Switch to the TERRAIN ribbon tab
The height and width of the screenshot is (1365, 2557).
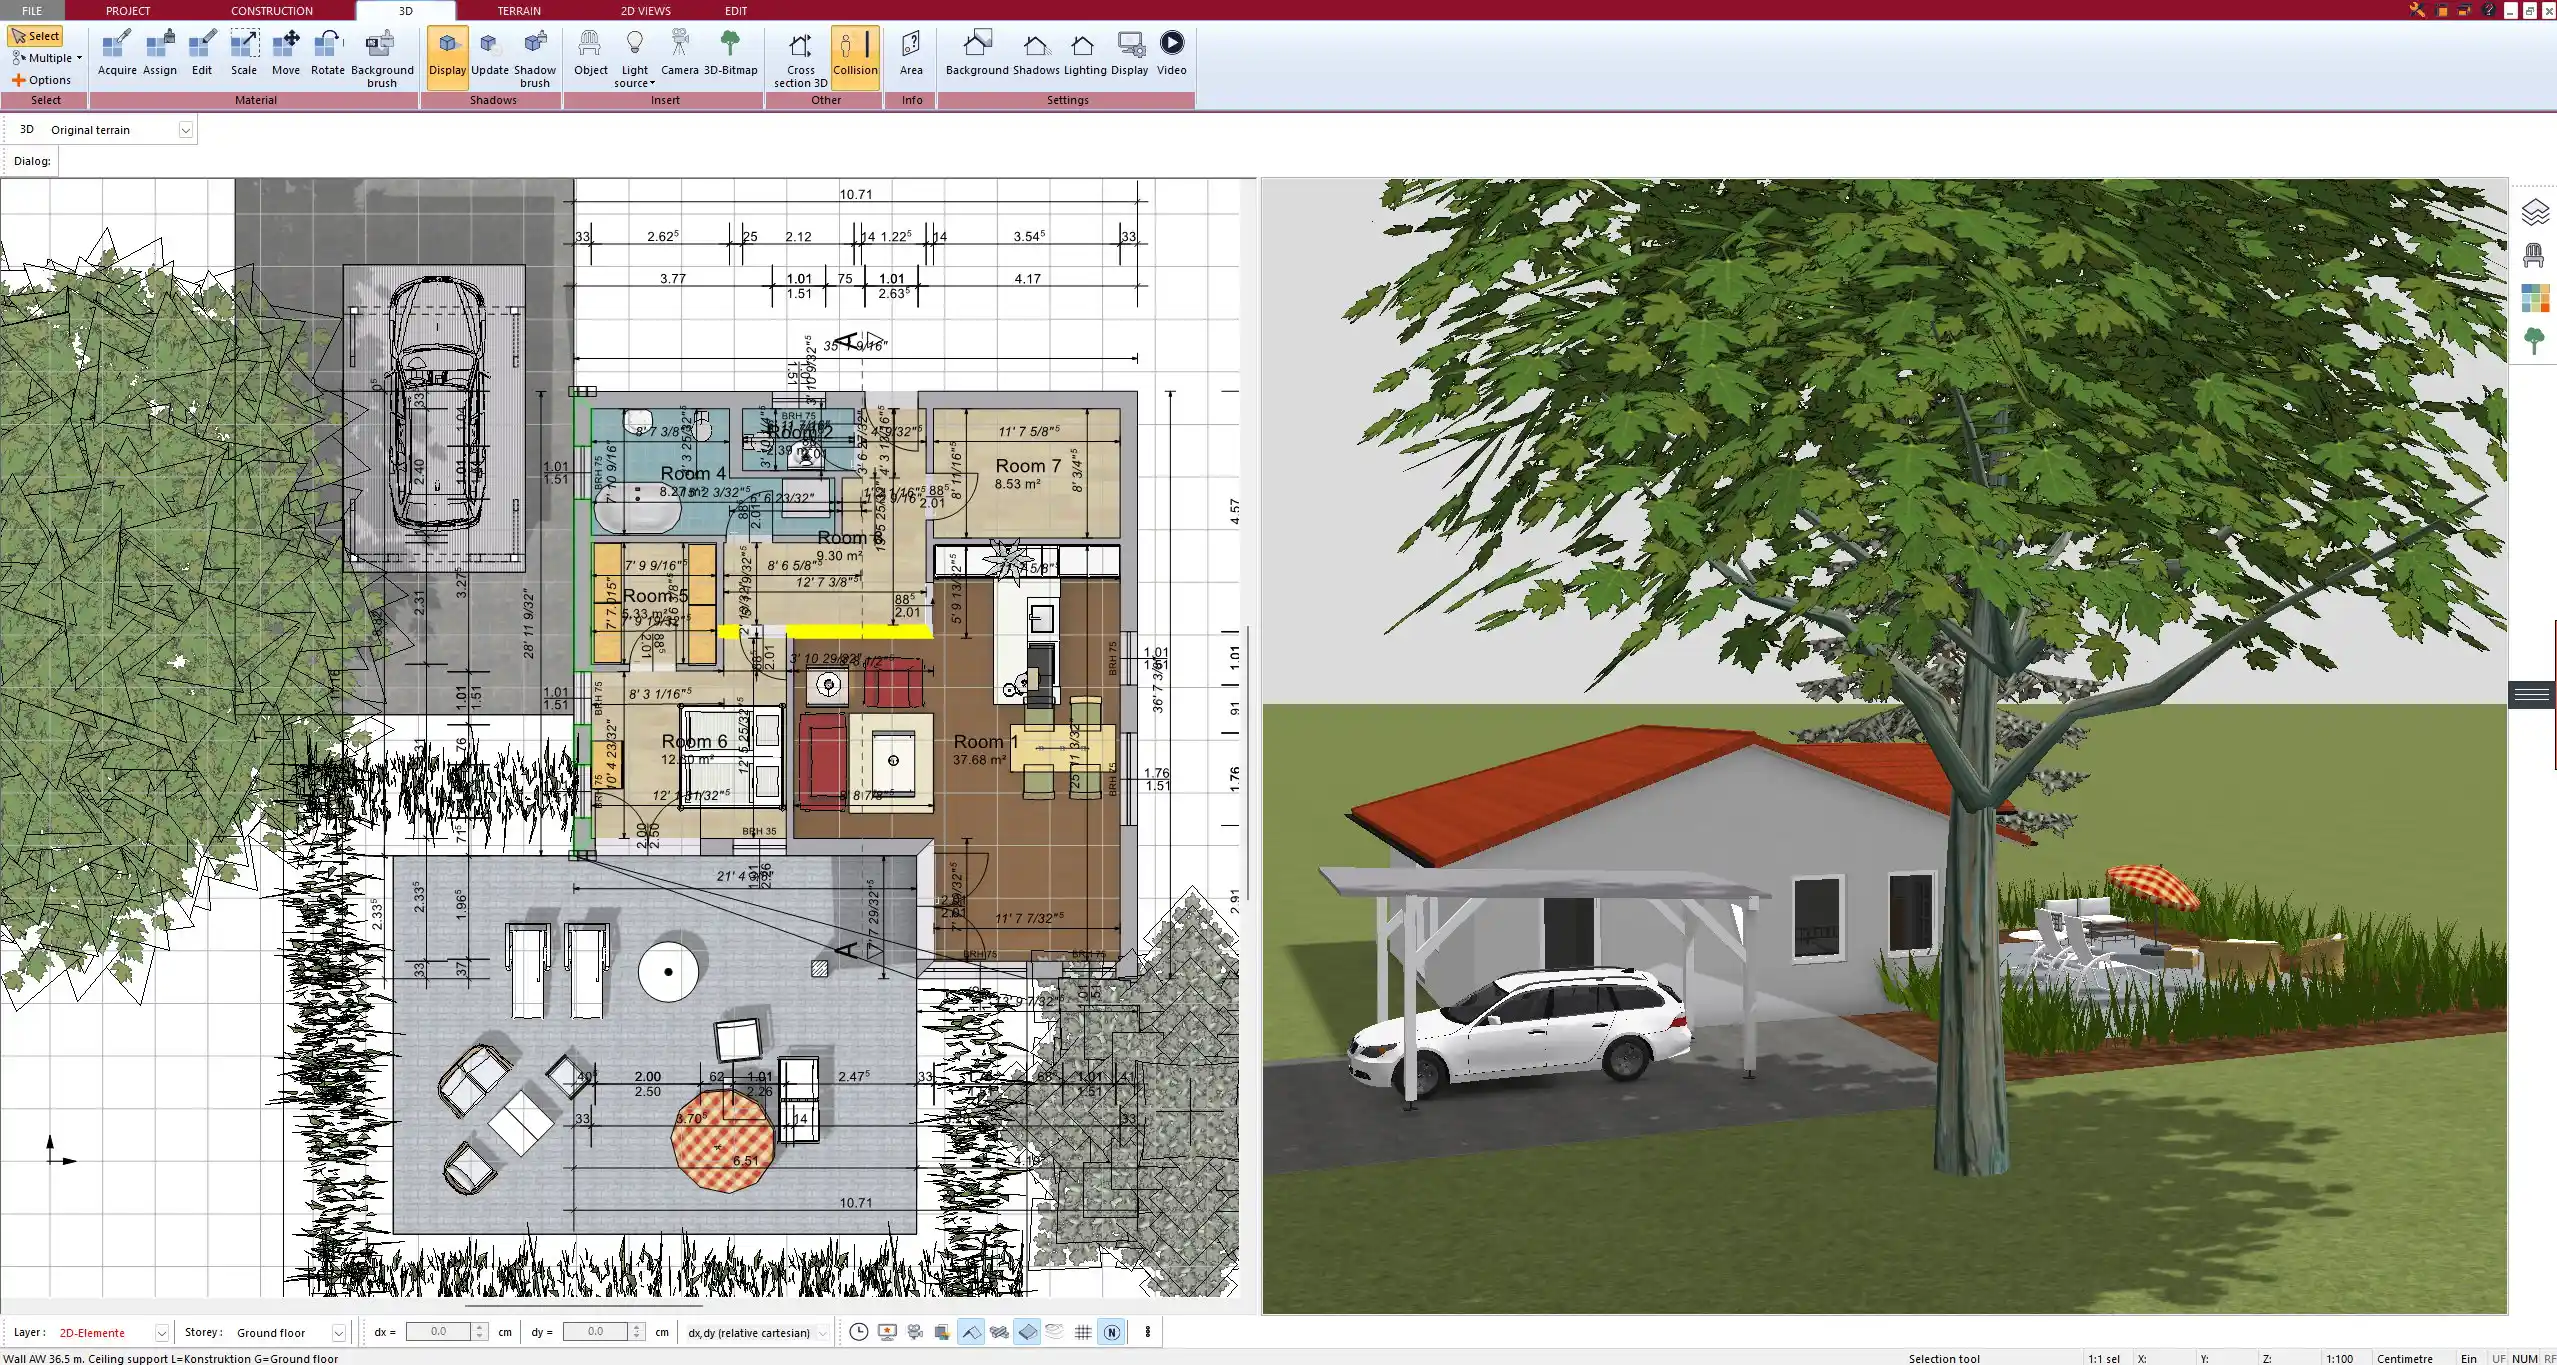(x=519, y=11)
